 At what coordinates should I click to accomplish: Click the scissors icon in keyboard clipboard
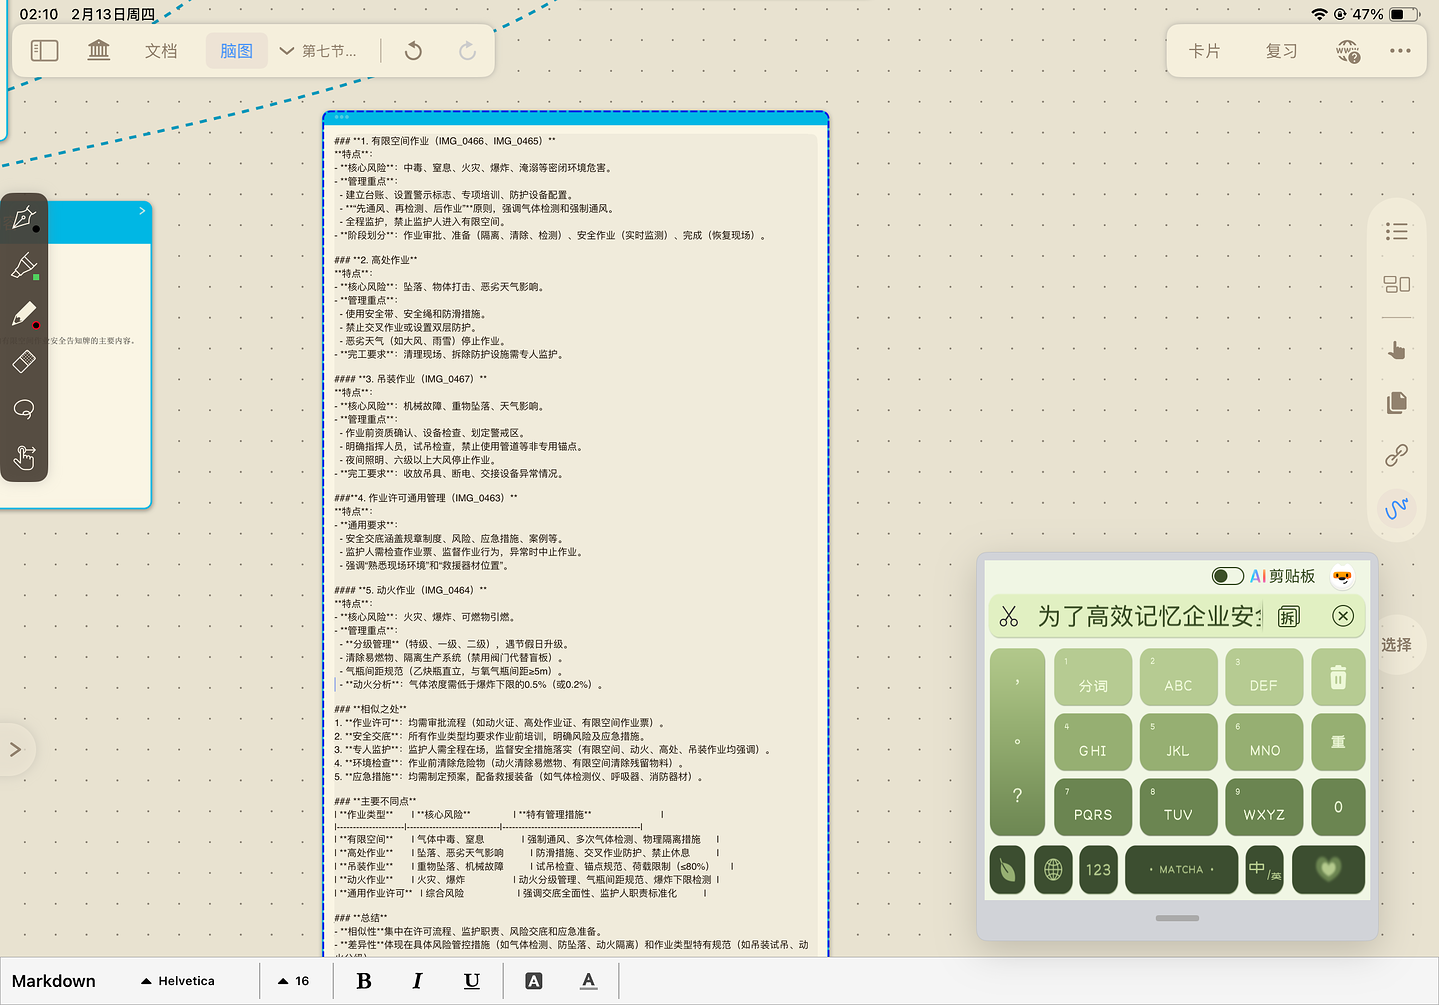1009,616
